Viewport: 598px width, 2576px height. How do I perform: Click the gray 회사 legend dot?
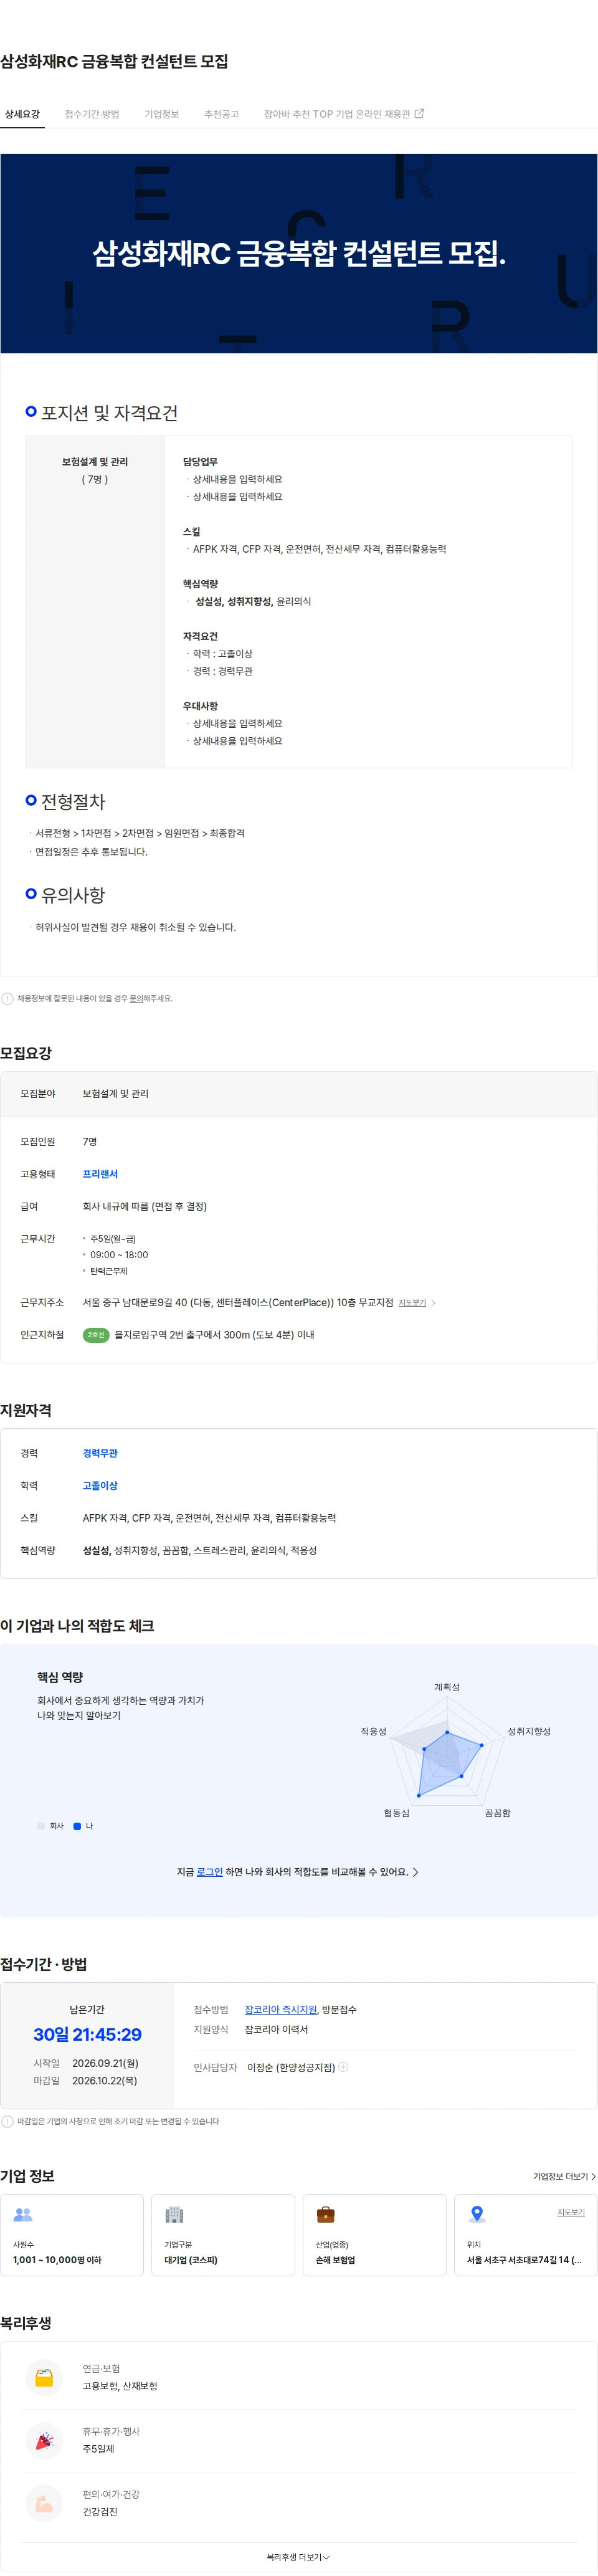(41, 1826)
